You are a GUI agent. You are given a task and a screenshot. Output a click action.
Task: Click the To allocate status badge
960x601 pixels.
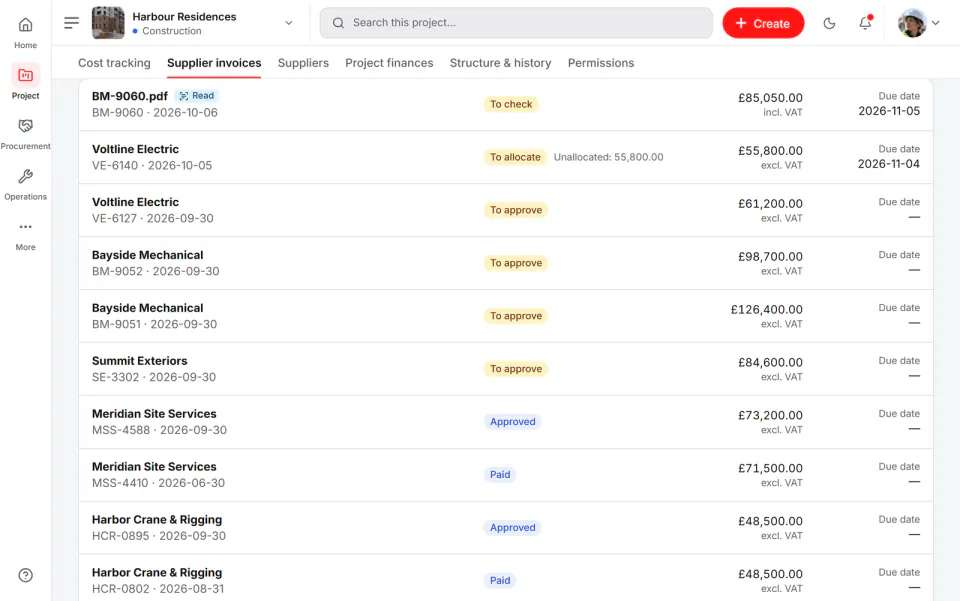tap(515, 157)
